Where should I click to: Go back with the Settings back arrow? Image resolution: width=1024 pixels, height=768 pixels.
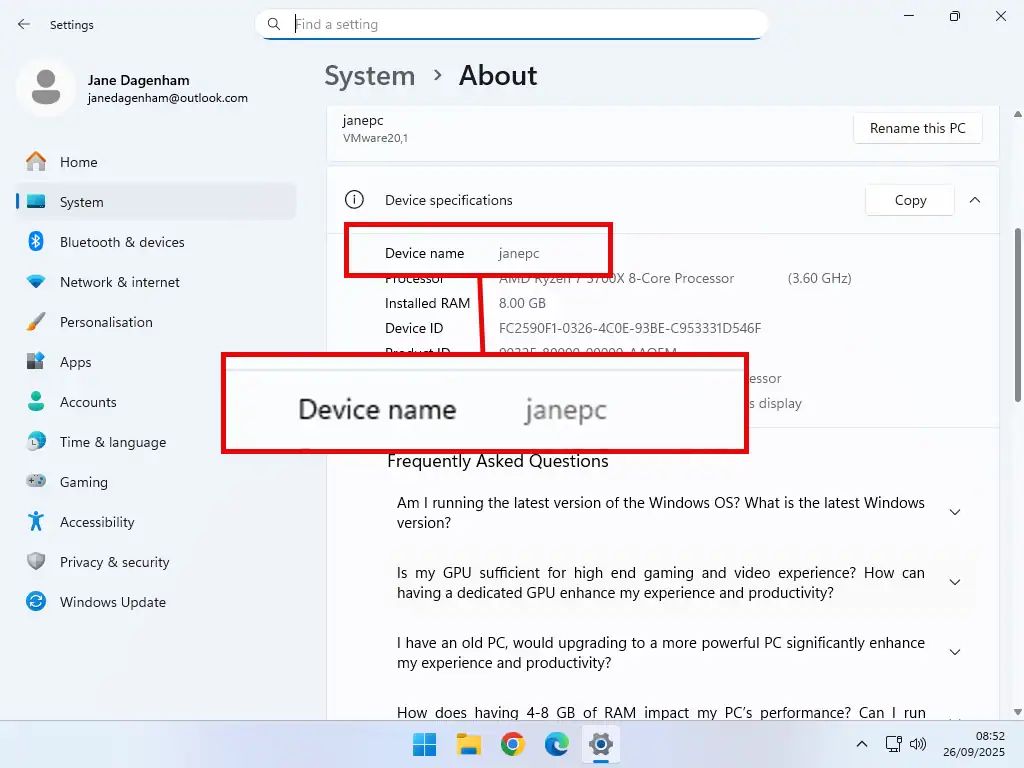(x=24, y=24)
